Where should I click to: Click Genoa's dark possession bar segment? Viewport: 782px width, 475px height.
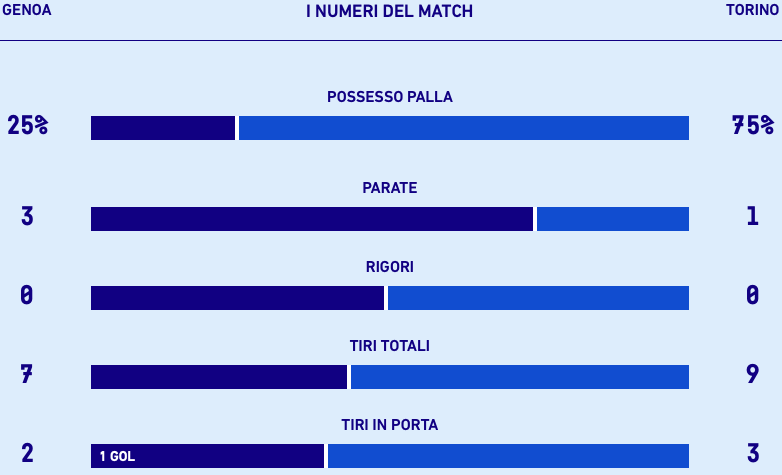(x=163, y=128)
